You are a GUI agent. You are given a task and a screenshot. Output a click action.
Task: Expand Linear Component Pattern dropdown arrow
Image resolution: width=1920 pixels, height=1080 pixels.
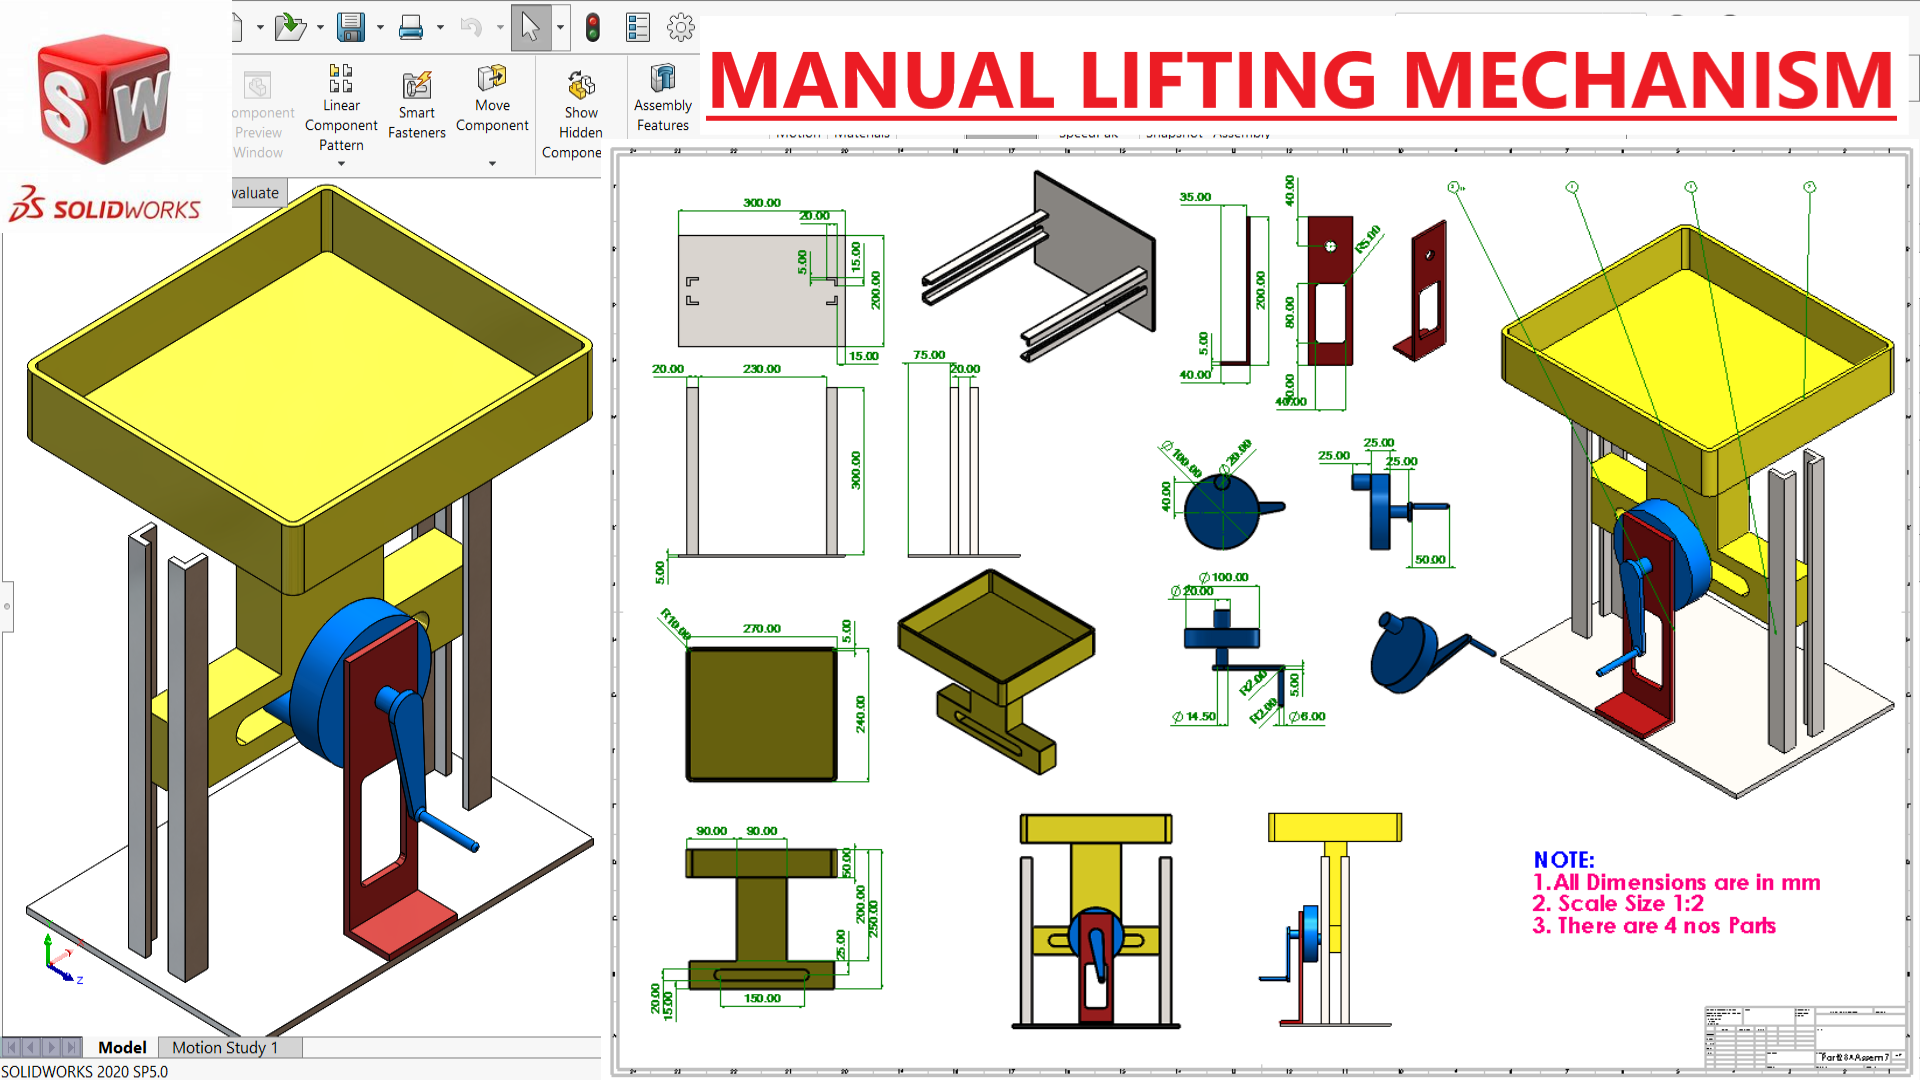pos(341,164)
